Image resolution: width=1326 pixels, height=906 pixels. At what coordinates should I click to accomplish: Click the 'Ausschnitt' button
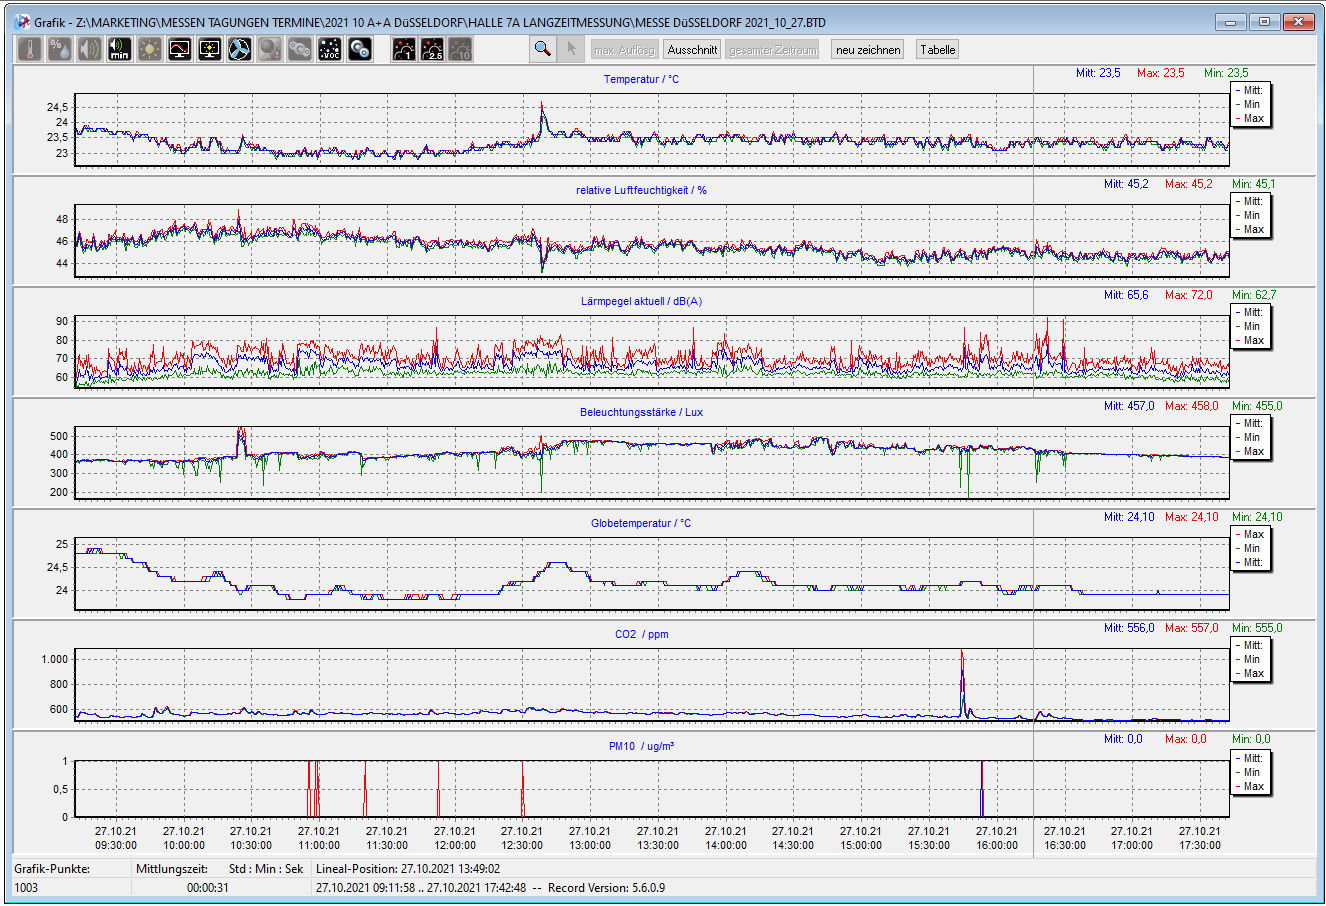(x=692, y=50)
